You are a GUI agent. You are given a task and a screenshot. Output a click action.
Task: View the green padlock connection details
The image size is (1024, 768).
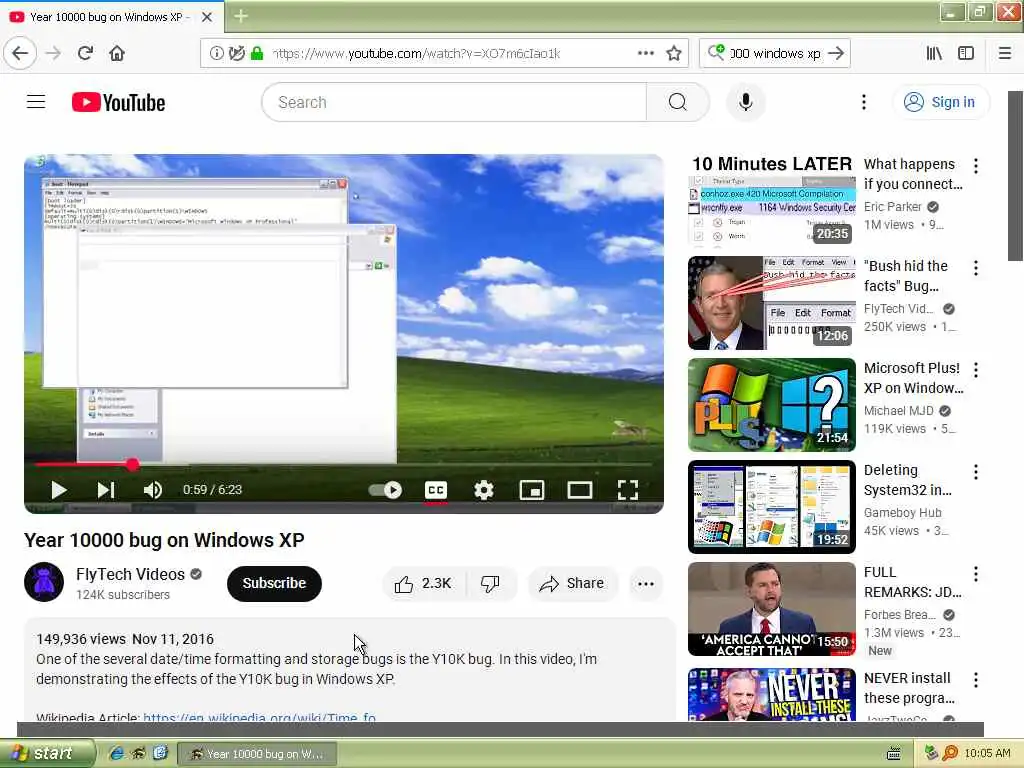(x=257, y=53)
